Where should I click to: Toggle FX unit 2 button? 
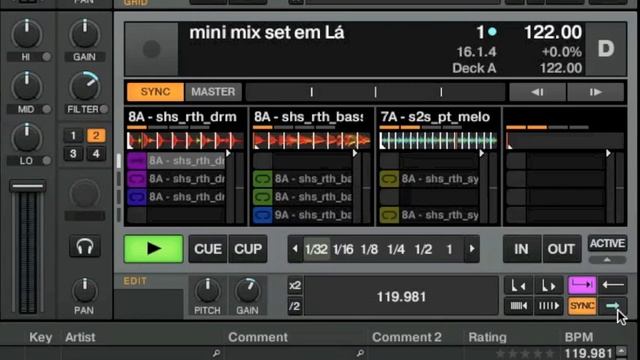pyautogui.click(x=96, y=136)
